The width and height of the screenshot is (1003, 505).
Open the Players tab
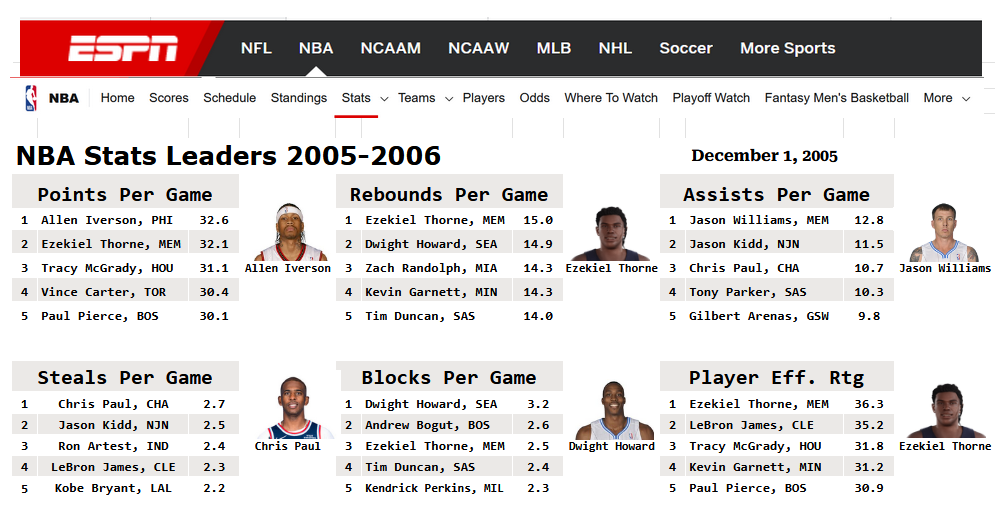point(484,98)
